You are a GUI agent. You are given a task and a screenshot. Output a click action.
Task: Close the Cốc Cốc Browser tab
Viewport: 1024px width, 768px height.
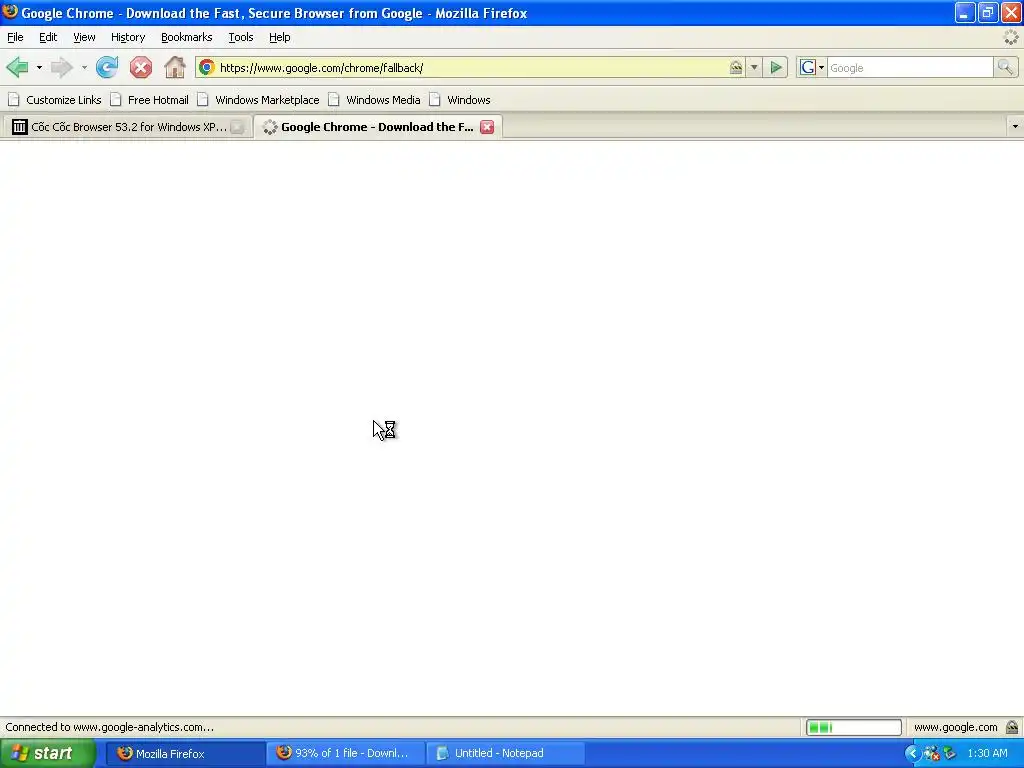[x=238, y=127]
